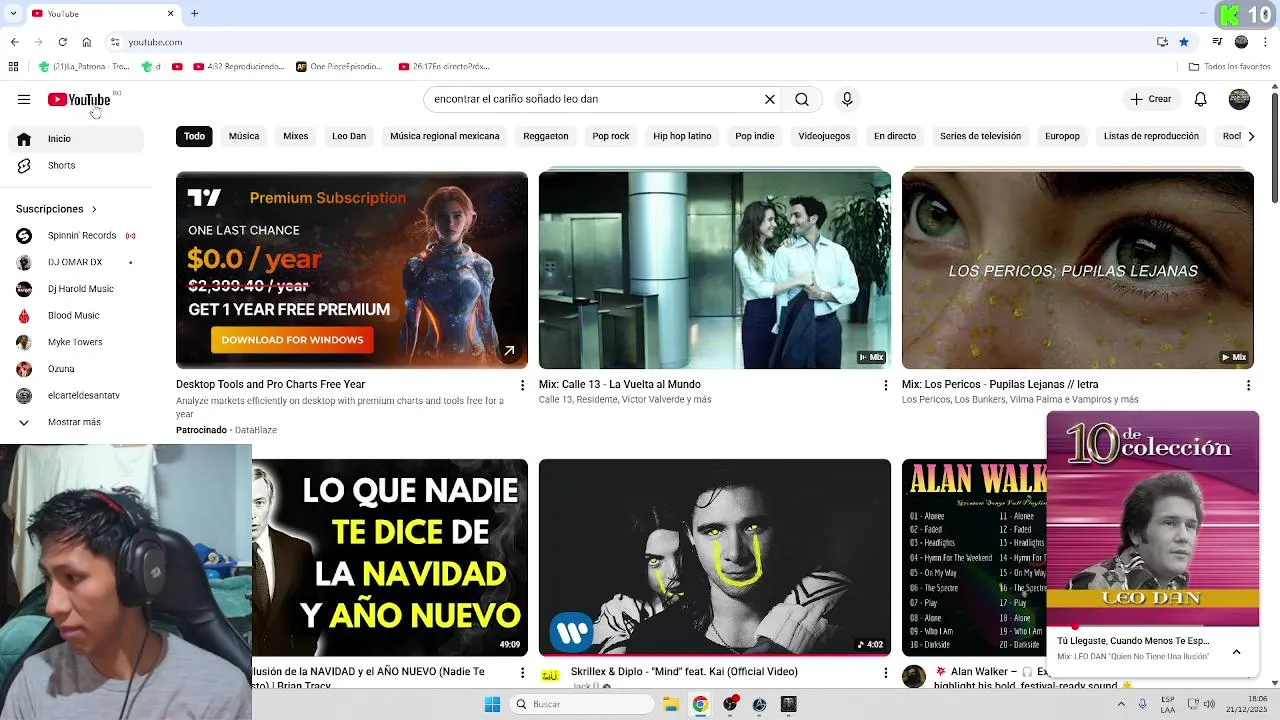The height and width of the screenshot is (720, 1280).
Task: Select the Pop indie chip
Action: pos(755,136)
